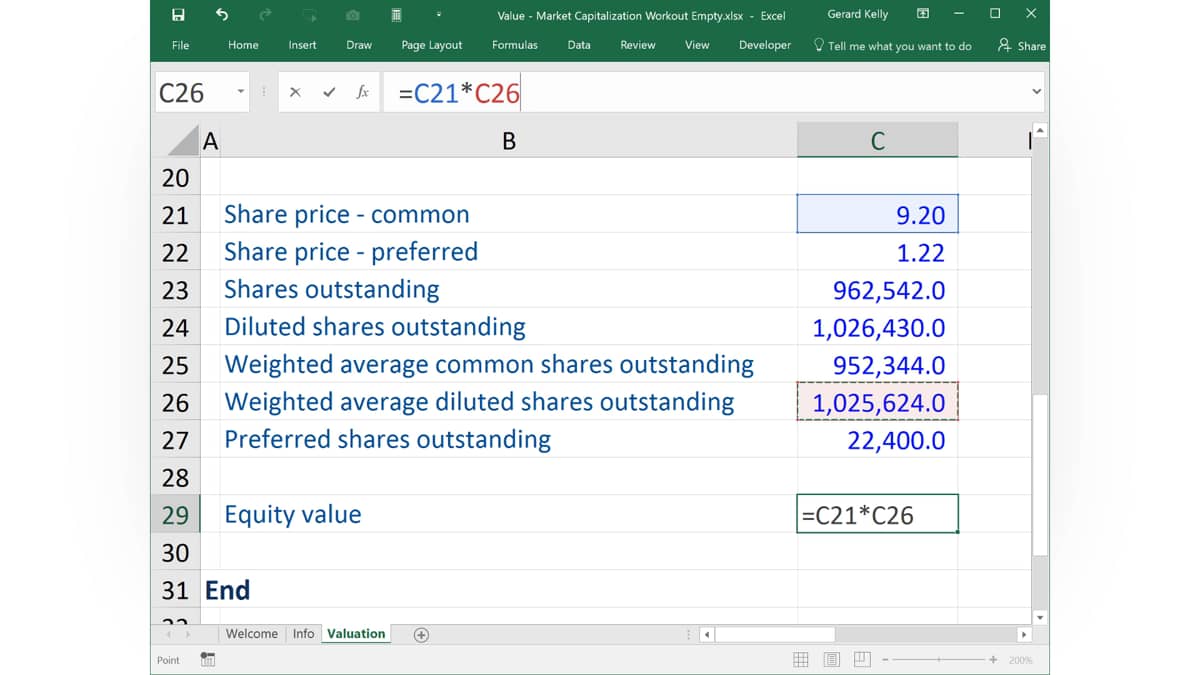Viewport: 1200px width, 675px height.
Task: Click the cell with value 22,400.0
Action: click(877, 440)
